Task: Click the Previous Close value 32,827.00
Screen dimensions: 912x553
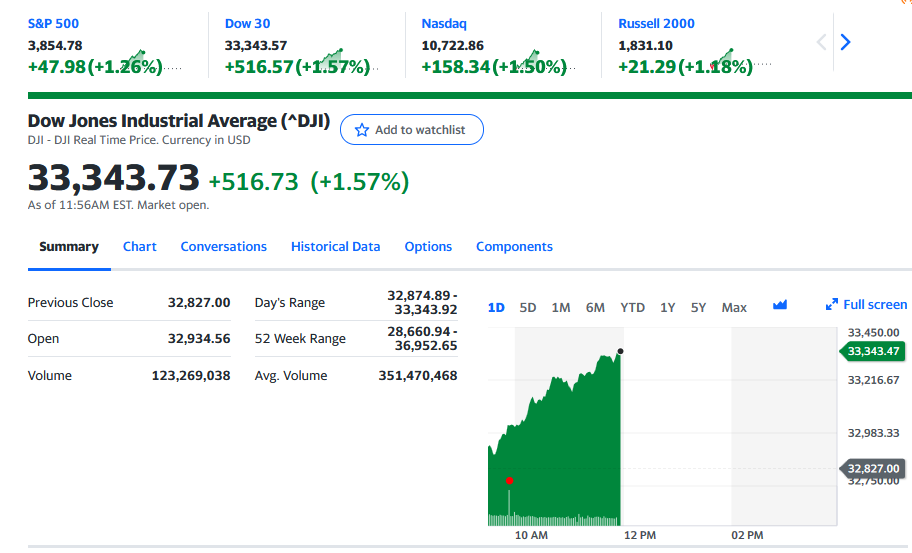Action: coord(199,302)
